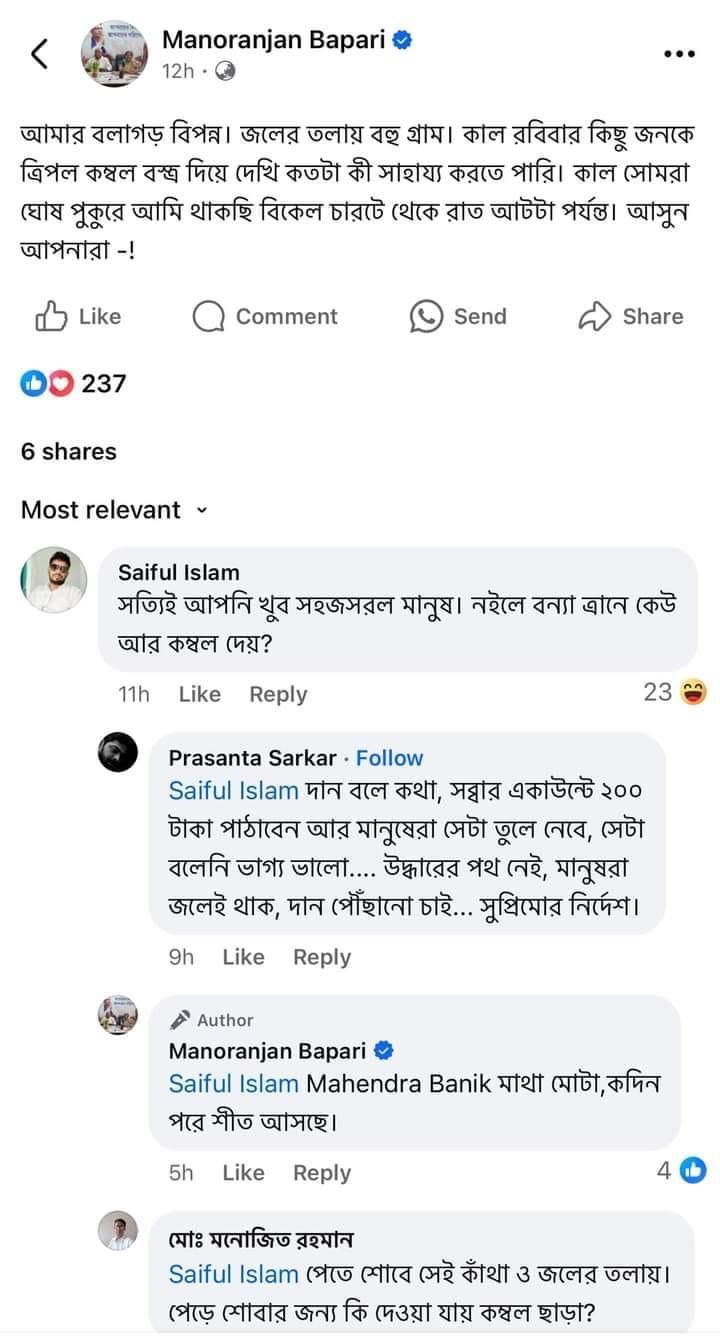Viewport: 720px width, 1336px height.
Task: Tap the back arrow icon
Action: point(40,55)
